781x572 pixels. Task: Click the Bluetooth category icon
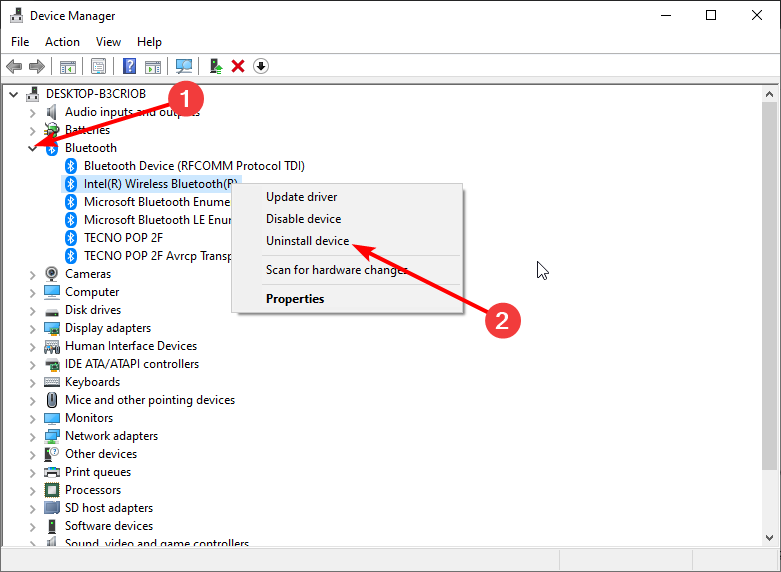(x=52, y=148)
